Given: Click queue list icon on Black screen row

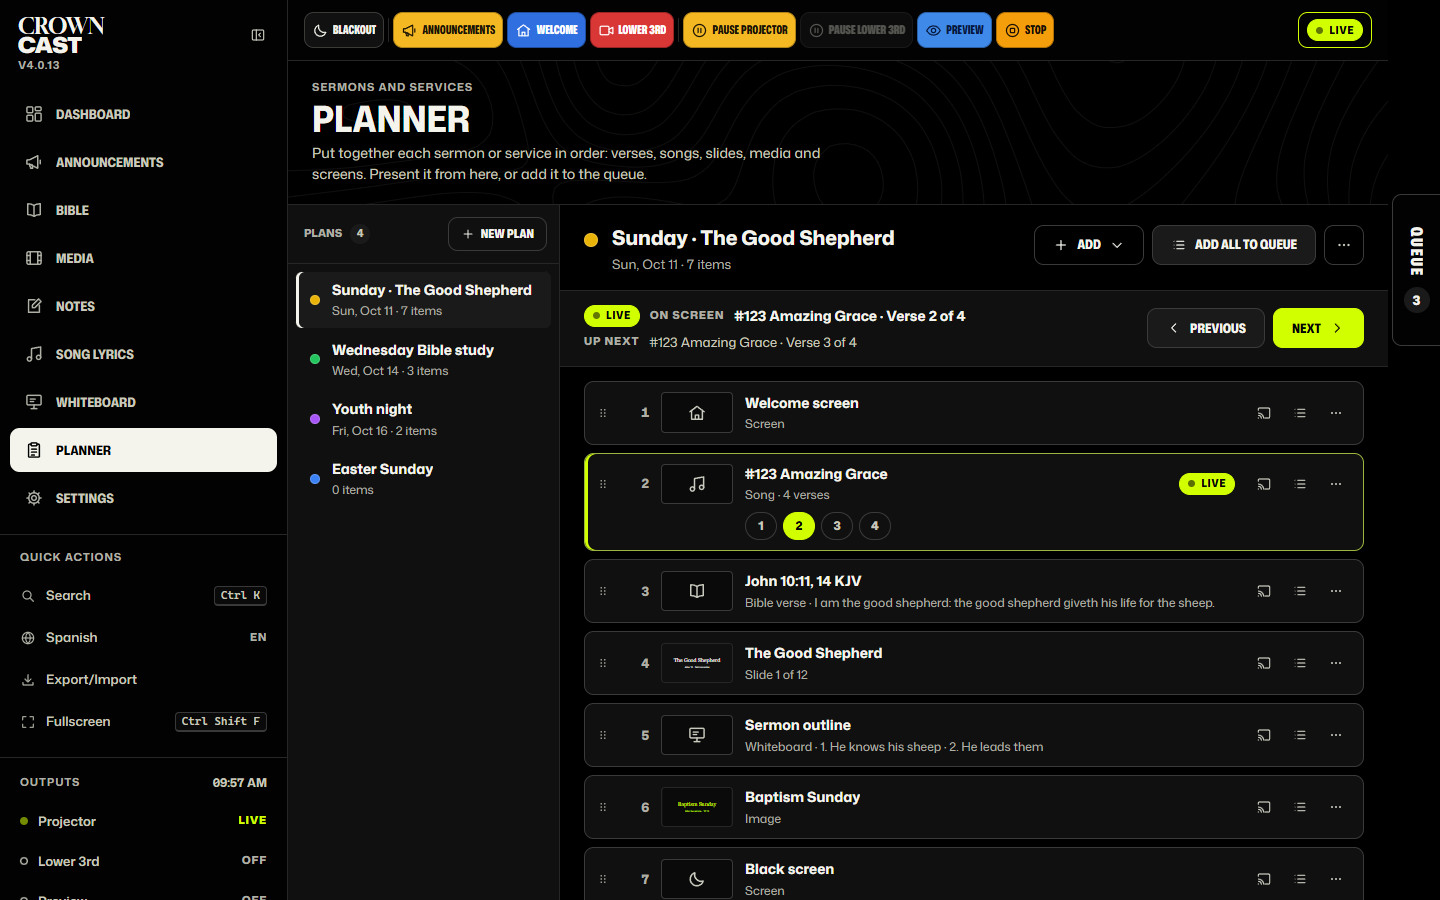Looking at the screenshot, I should [x=1300, y=879].
